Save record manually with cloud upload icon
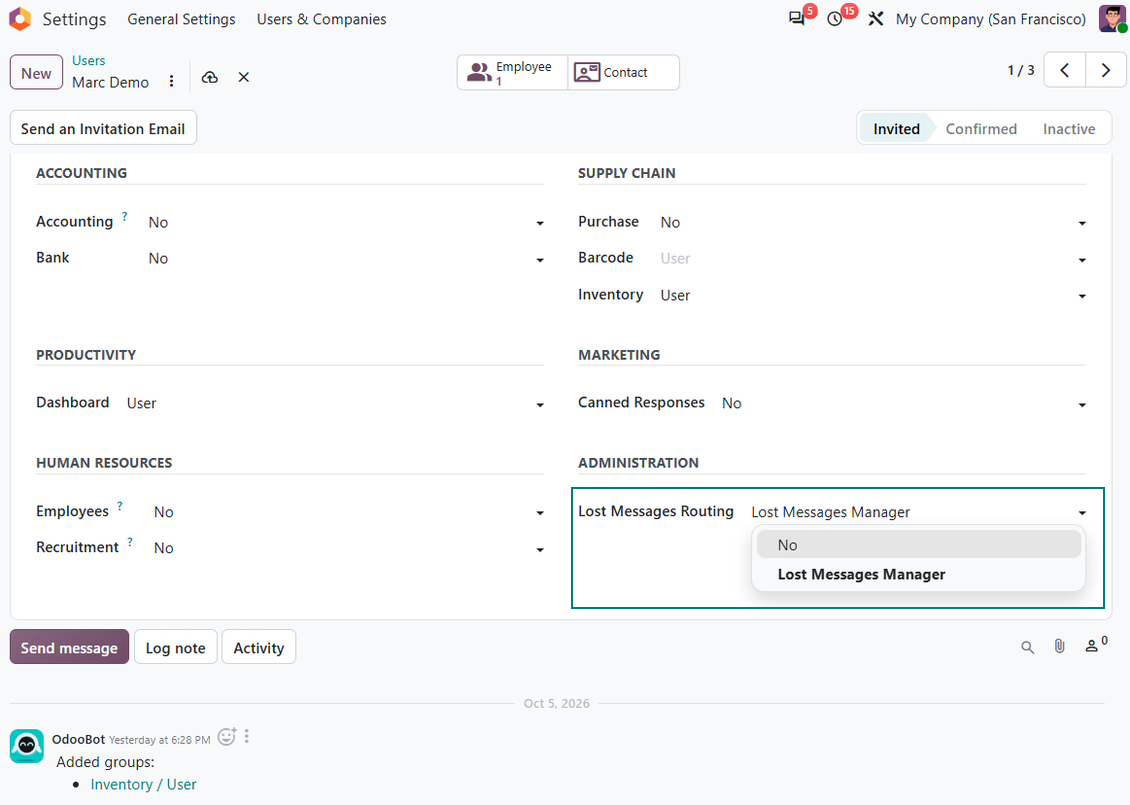The width and height of the screenshot is (1130, 805). point(210,77)
